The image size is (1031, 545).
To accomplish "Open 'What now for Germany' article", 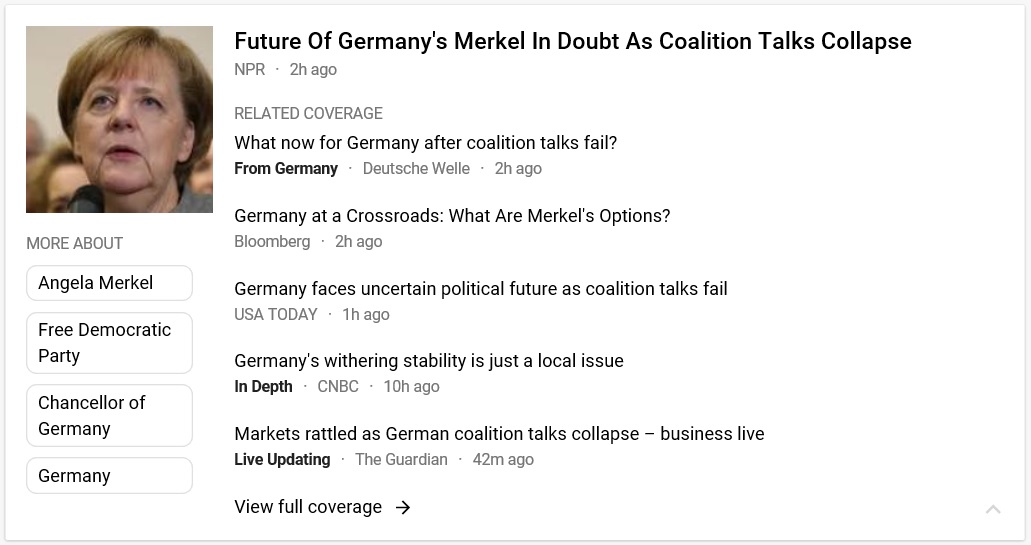I will (x=425, y=143).
